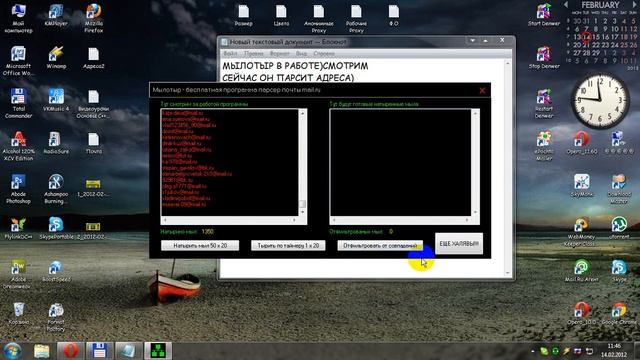Select uTorrent desktop icon
Viewport: 640px width, 360px height.
(x=619, y=228)
